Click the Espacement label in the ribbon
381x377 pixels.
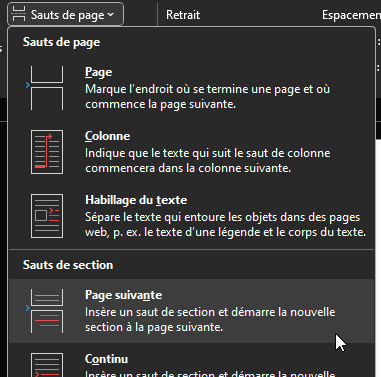pos(351,15)
